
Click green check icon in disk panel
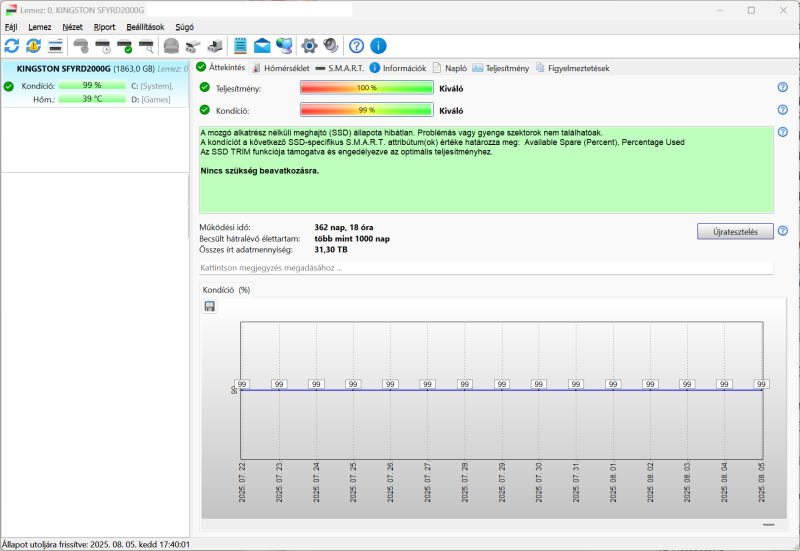click(x=9, y=86)
